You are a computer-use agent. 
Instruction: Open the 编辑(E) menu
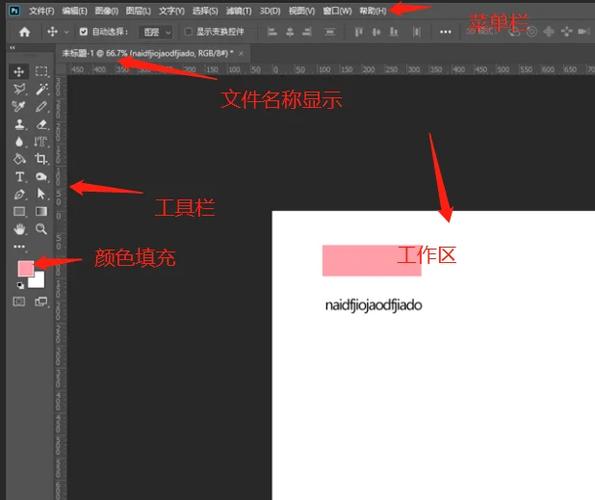(x=74, y=11)
